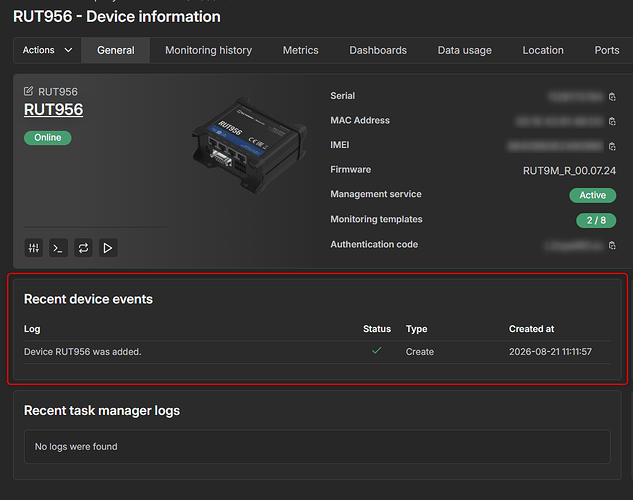Viewport: 633px width, 500px height.
Task: Click the RUT956 - Device information title
Action: pos(117,17)
